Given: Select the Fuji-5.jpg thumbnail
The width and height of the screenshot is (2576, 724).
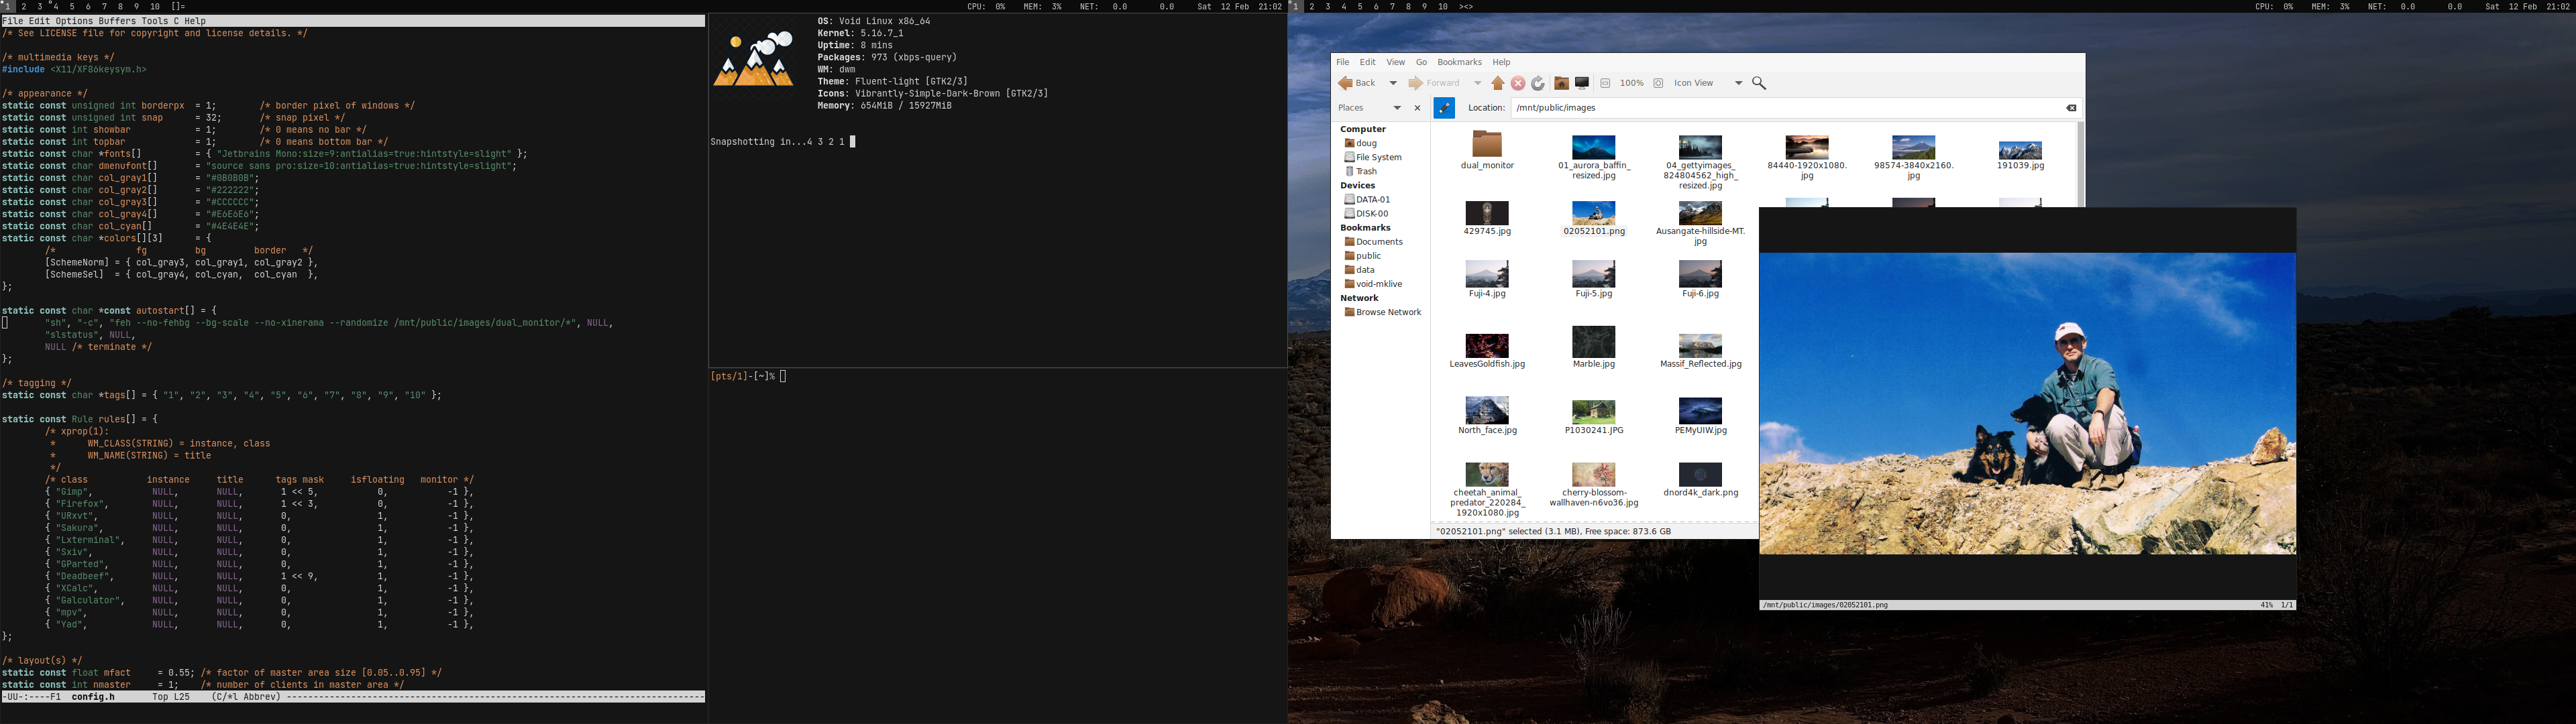Looking at the screenshot, I should point(1593,274).
